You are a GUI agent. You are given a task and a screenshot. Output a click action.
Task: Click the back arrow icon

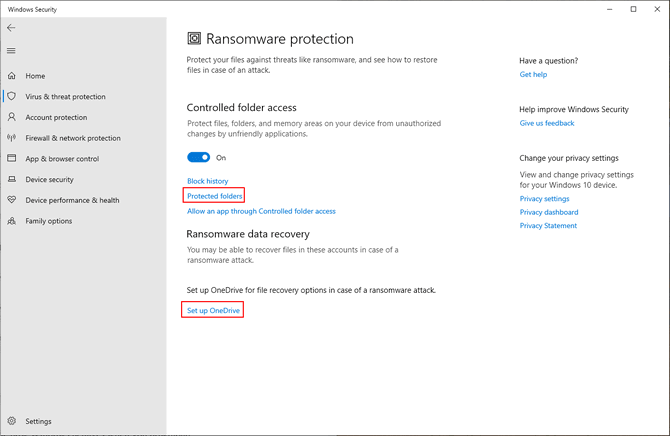pyautogui.click(x=11, y=28)
